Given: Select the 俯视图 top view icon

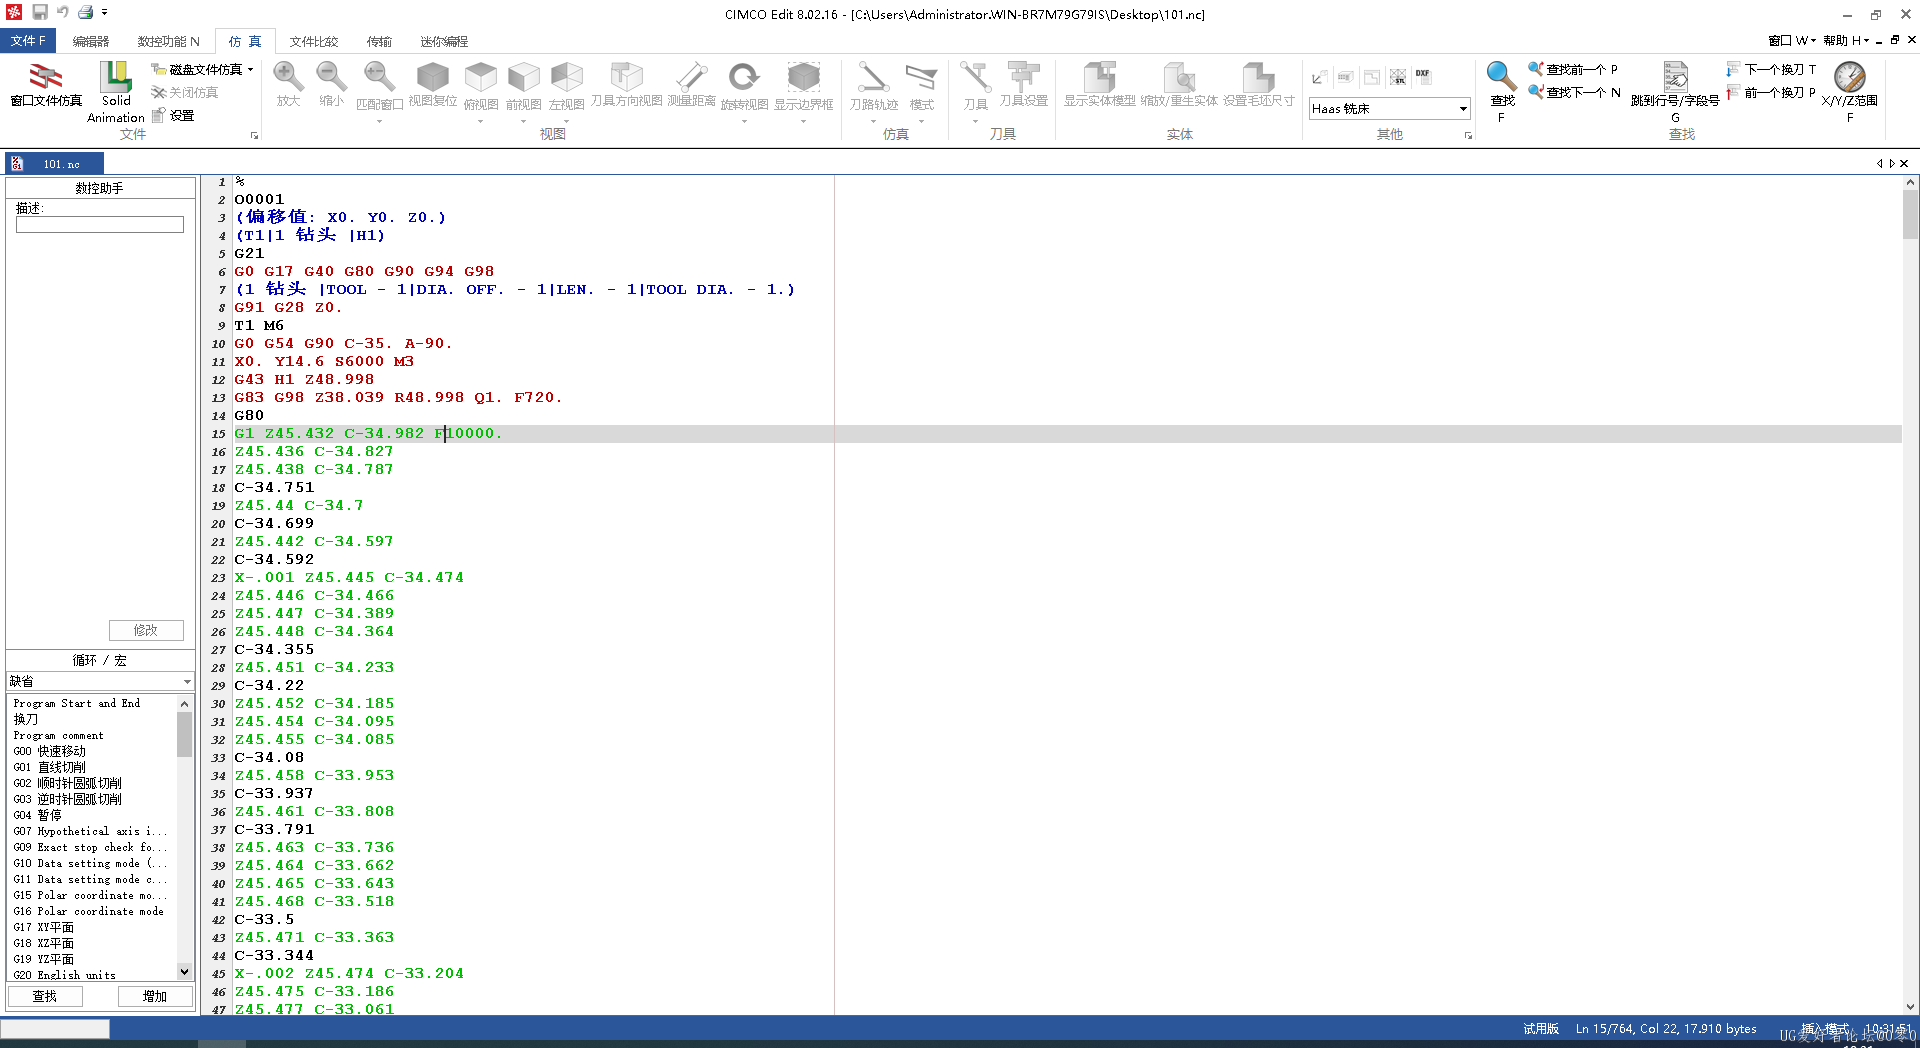Looking at the screenshot, I should click(480, 77).
